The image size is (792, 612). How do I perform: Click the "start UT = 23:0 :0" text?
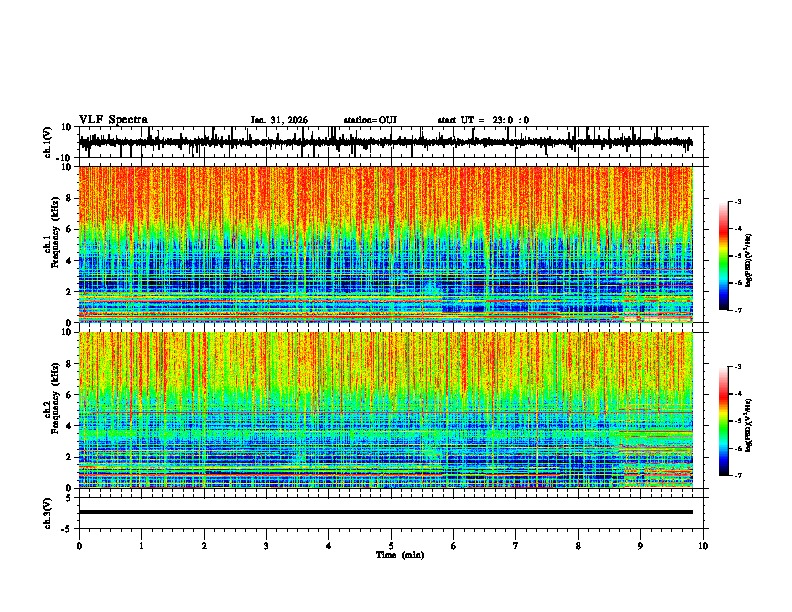[x=483, y=120]
